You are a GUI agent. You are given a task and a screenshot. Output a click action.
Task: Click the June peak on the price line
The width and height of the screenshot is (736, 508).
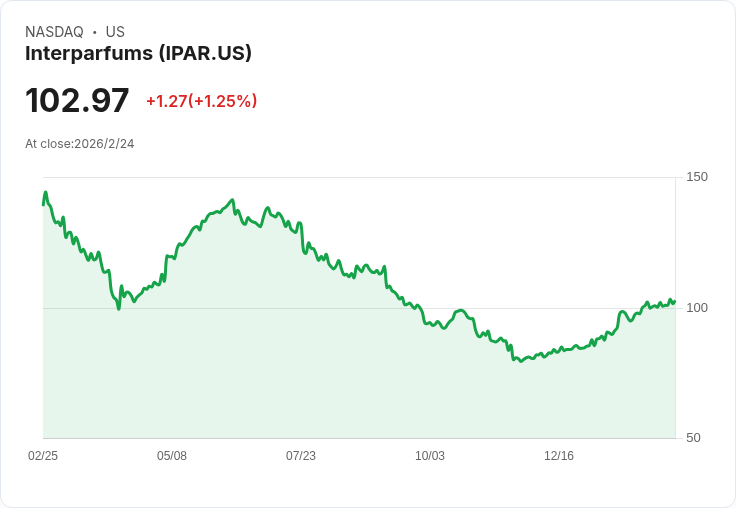tap(232, 200)
